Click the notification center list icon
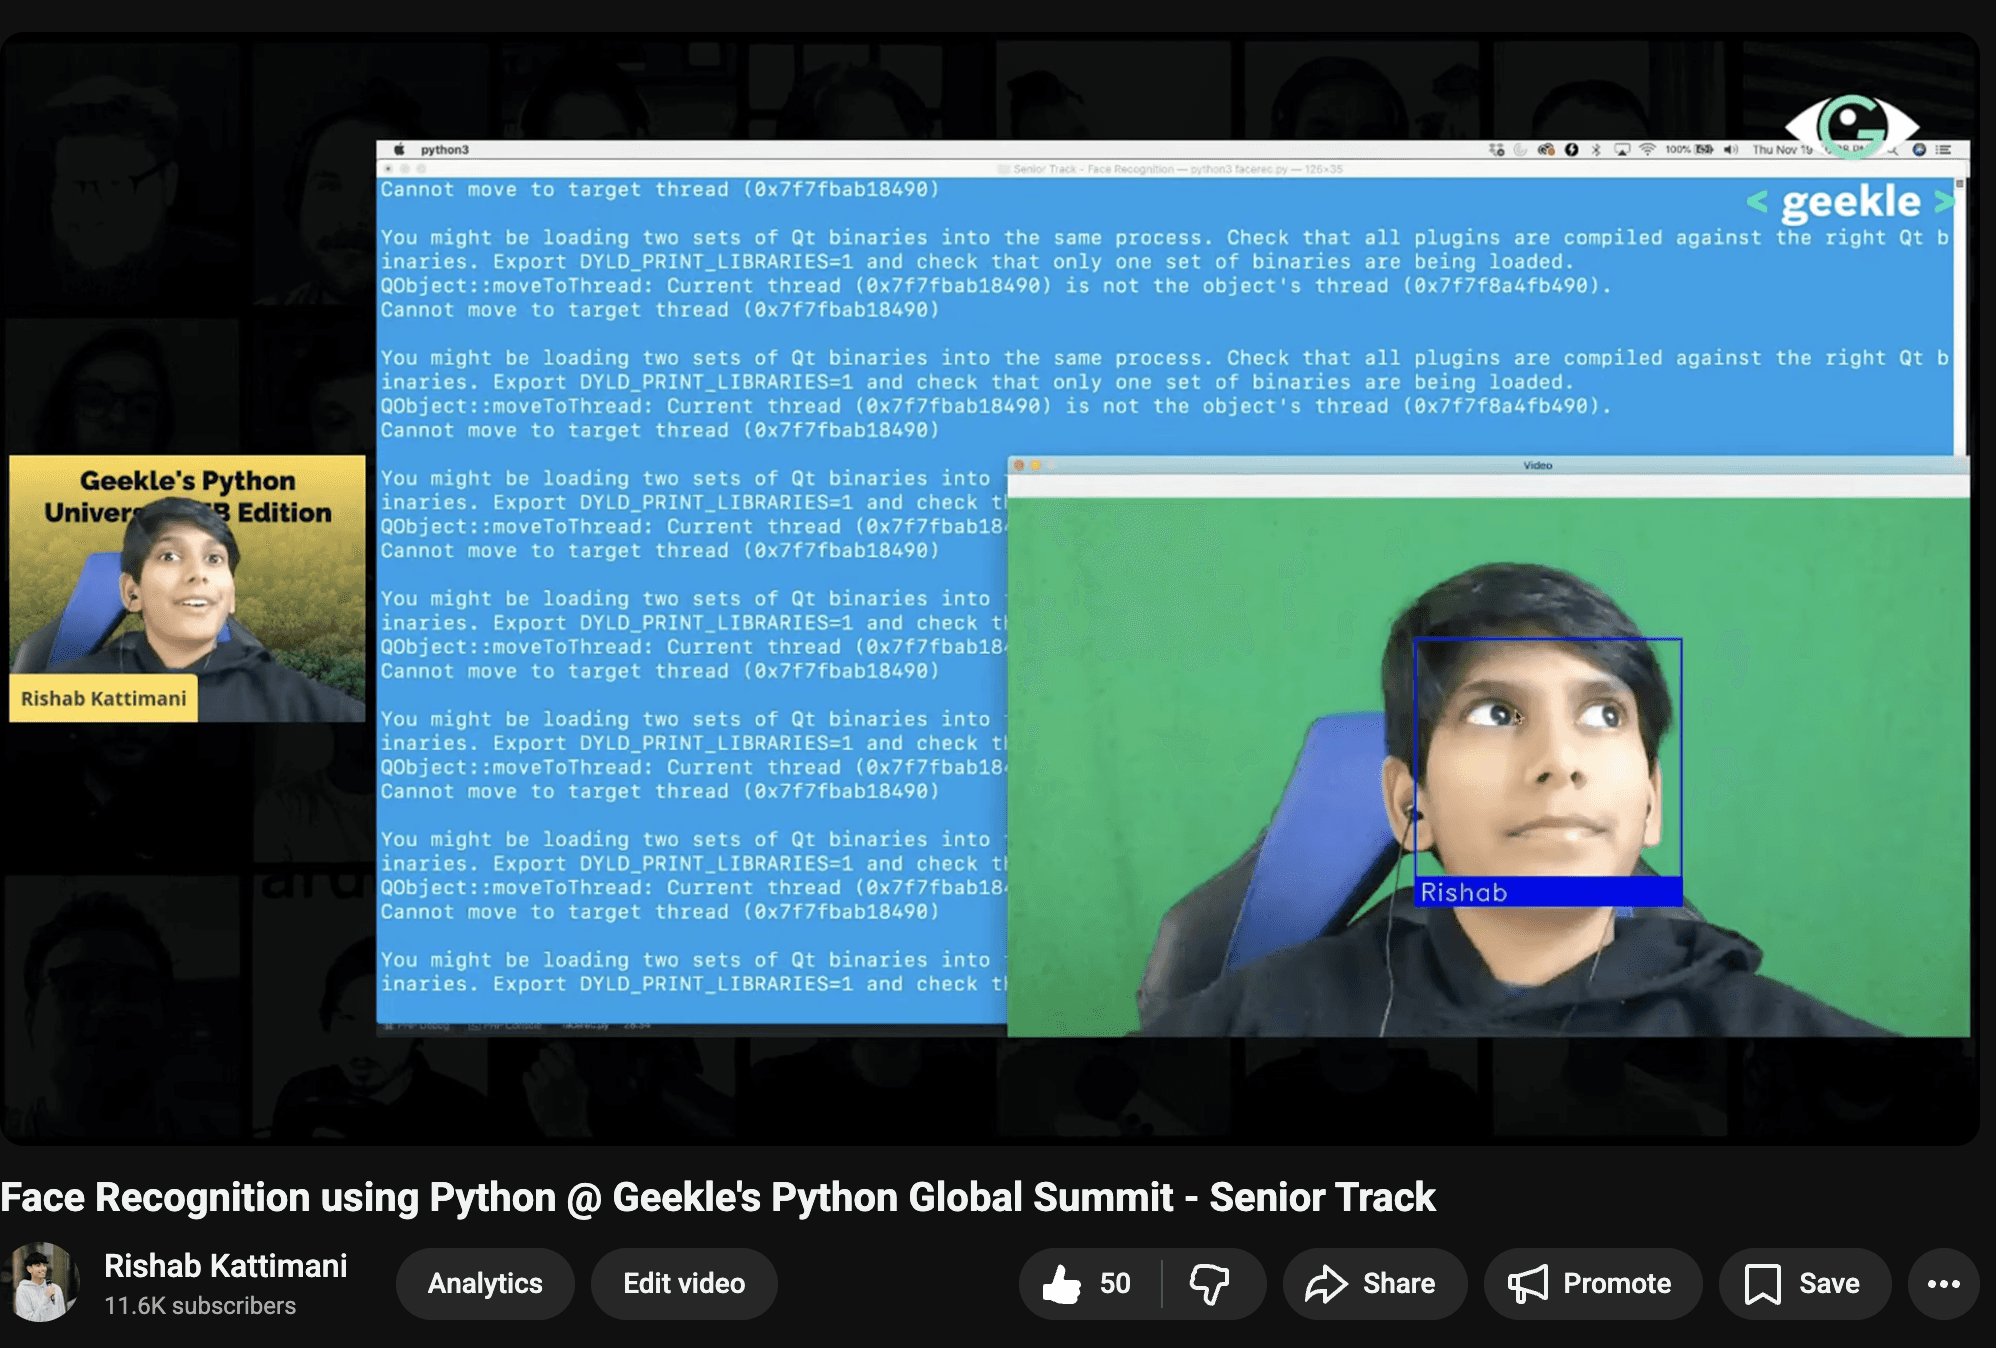 tap(1943, 150)
